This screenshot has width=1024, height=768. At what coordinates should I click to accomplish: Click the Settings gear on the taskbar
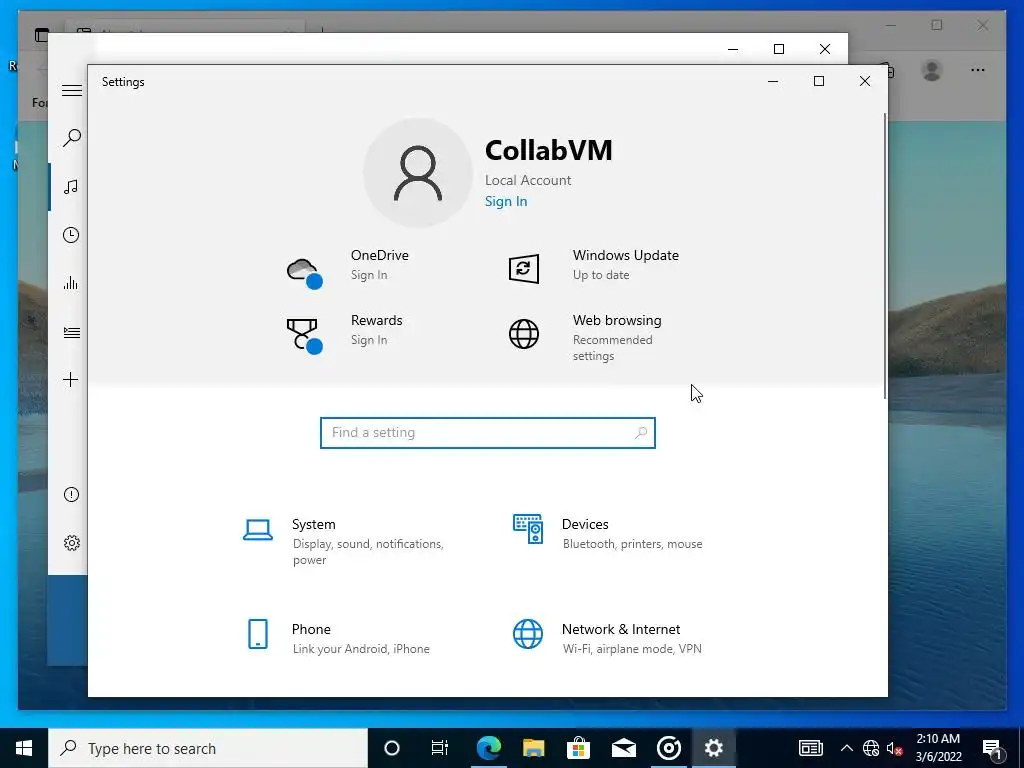coord(713,748)
